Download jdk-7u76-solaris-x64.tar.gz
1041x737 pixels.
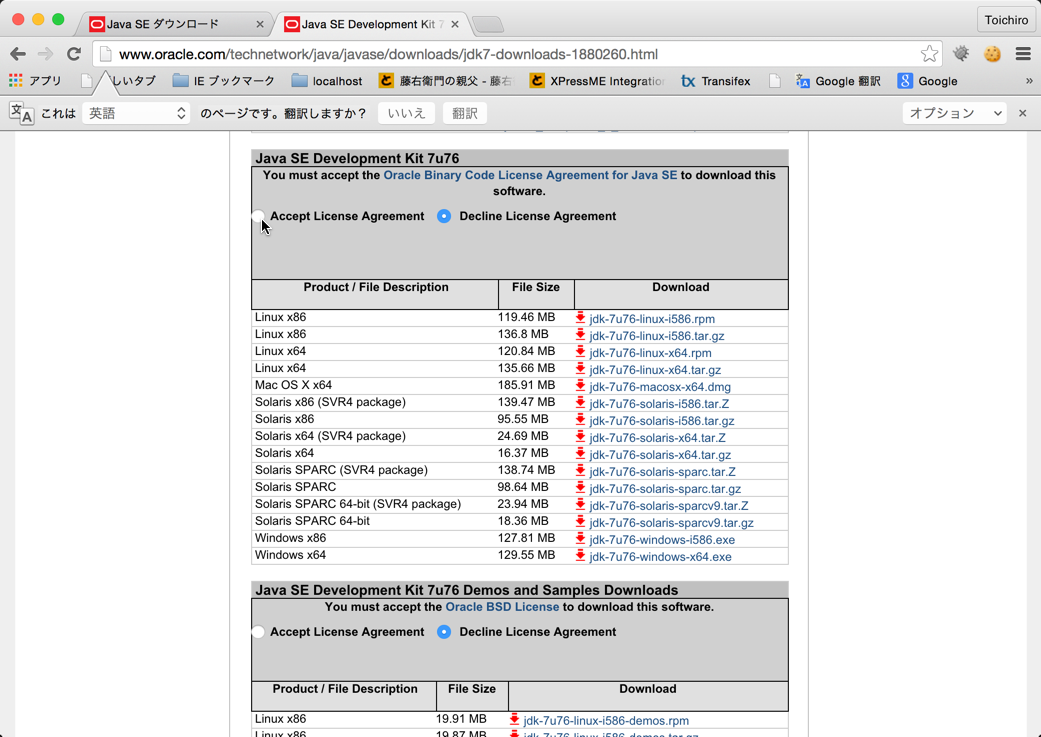coord(660,455)
